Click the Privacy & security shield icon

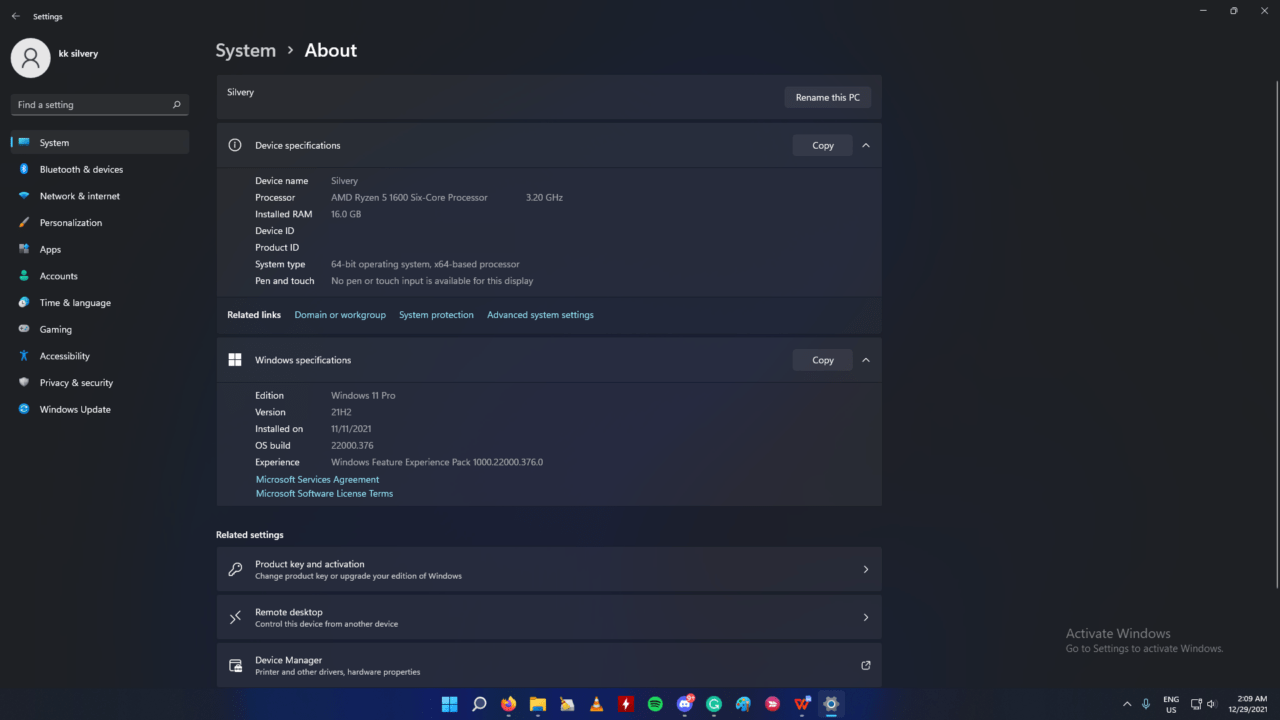[x=24, y=383]
